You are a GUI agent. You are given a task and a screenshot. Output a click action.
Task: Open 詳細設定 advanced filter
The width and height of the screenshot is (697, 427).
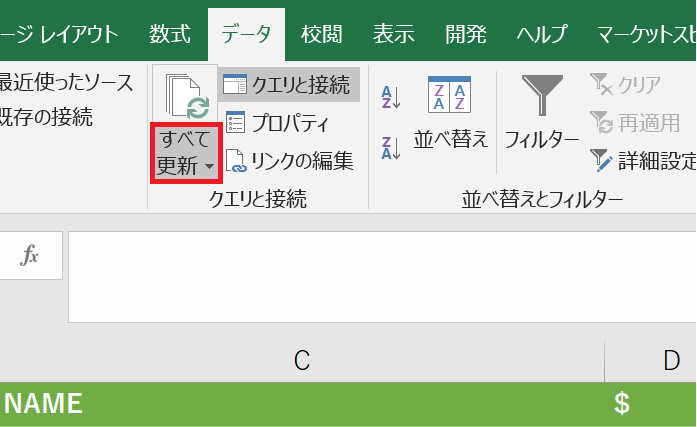click(x=643, y=161)
